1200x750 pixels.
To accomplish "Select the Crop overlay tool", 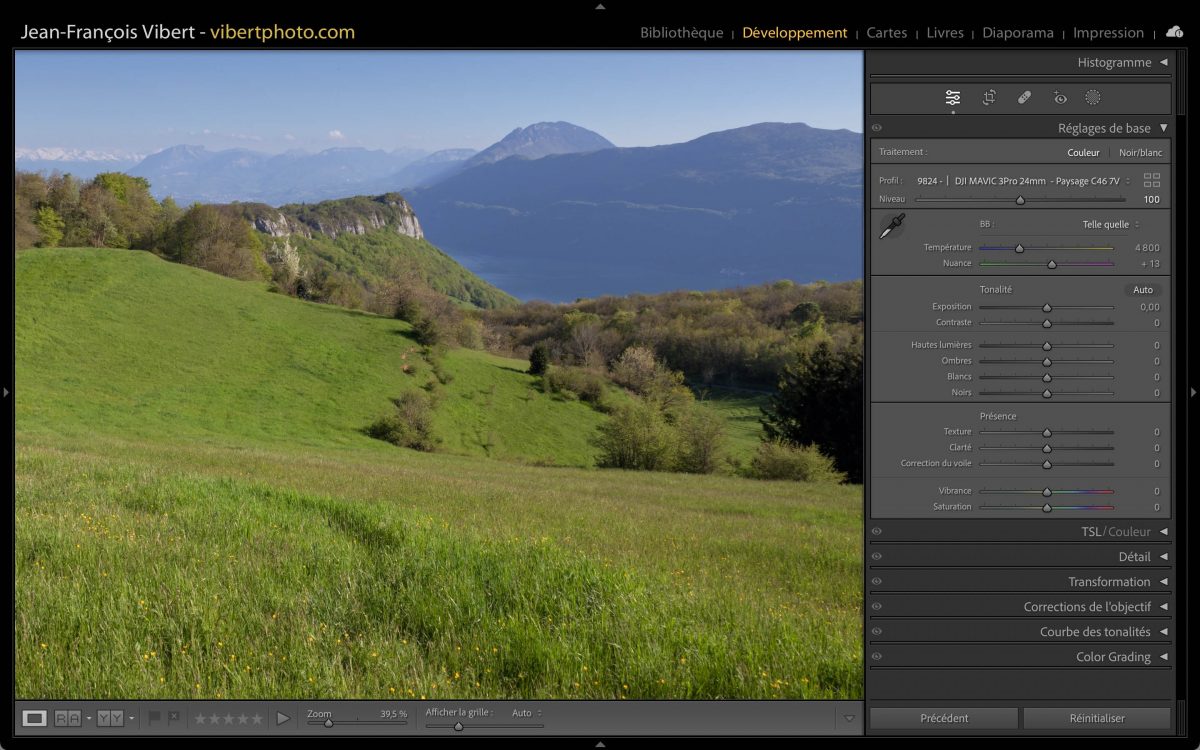I will (989, 97).
